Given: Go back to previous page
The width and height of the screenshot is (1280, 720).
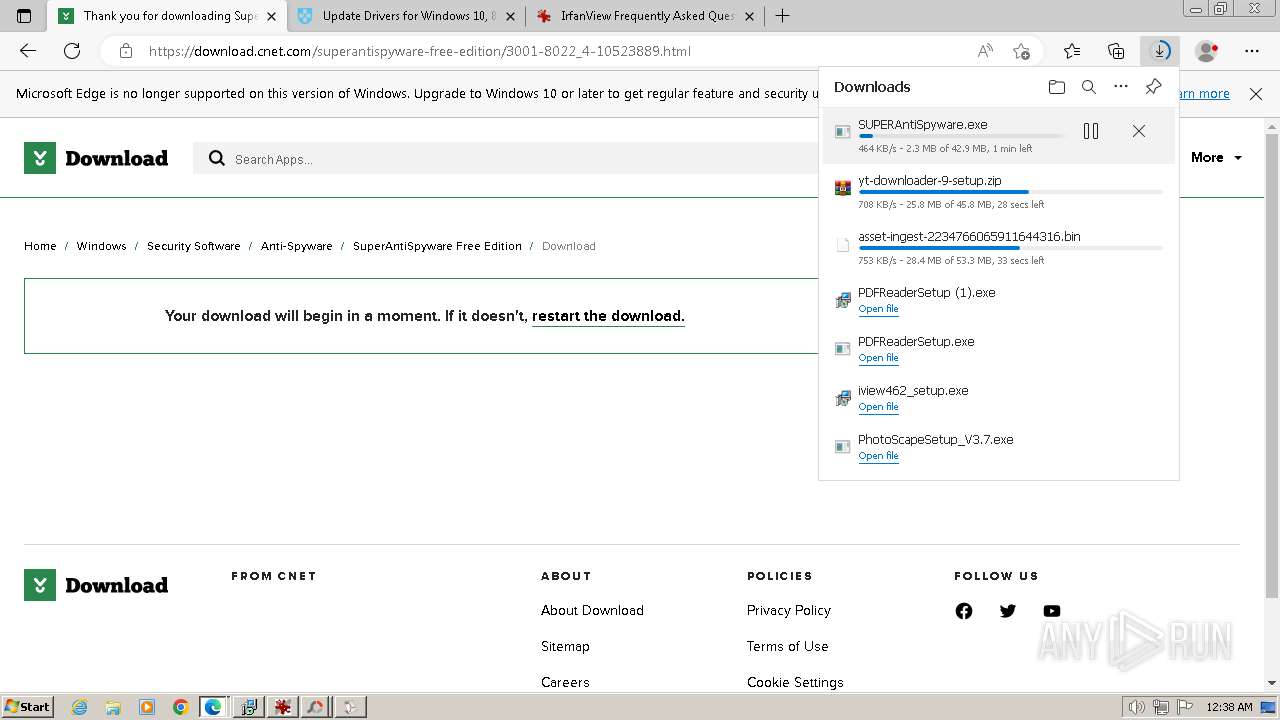Looking at the screenshot, I should 28,51.
